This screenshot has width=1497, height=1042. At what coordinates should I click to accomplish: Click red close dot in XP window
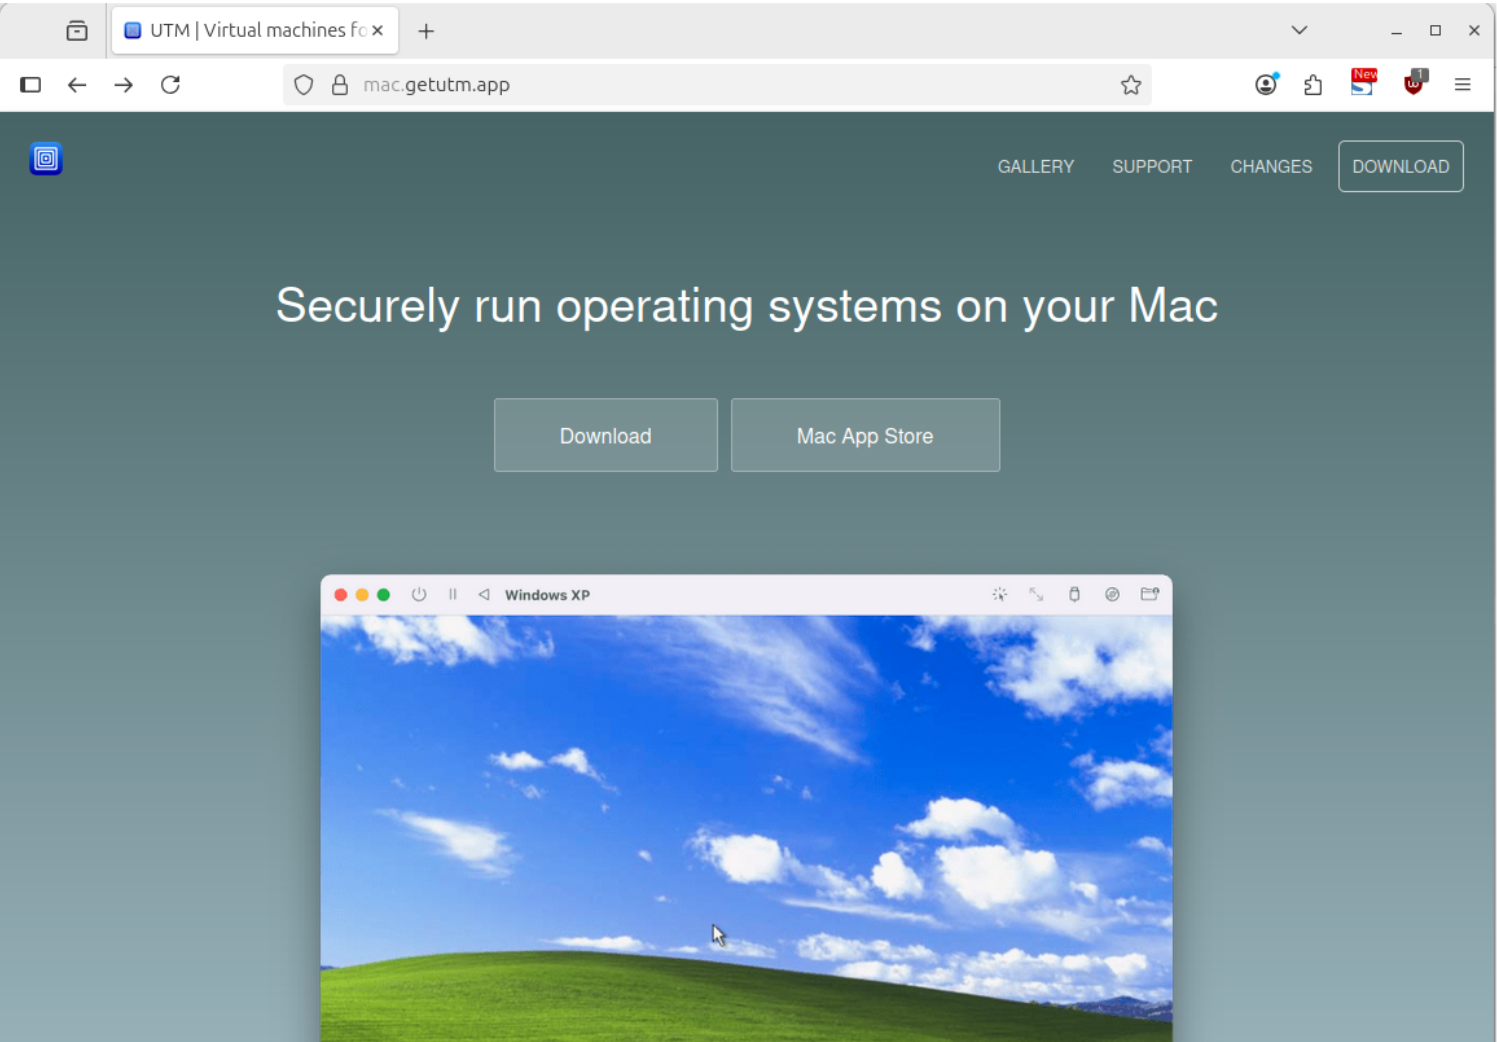point(341,595)
